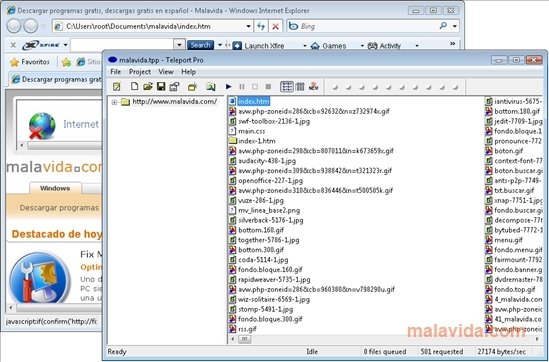Select bottom.300.gif file
Screen dimensions: 549x362
click(261, 250)
